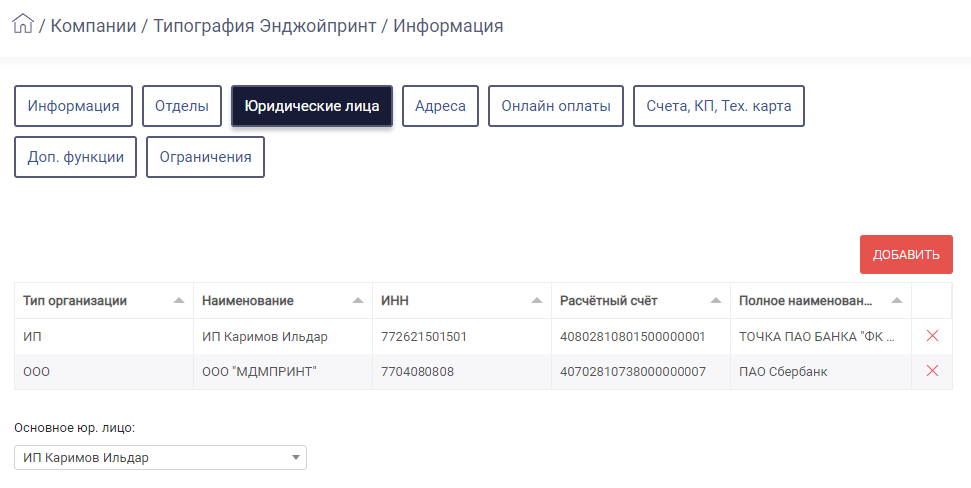Select ИП Каримов Ильдар name cell
971x488 pixels.
[x=283, y=336]
